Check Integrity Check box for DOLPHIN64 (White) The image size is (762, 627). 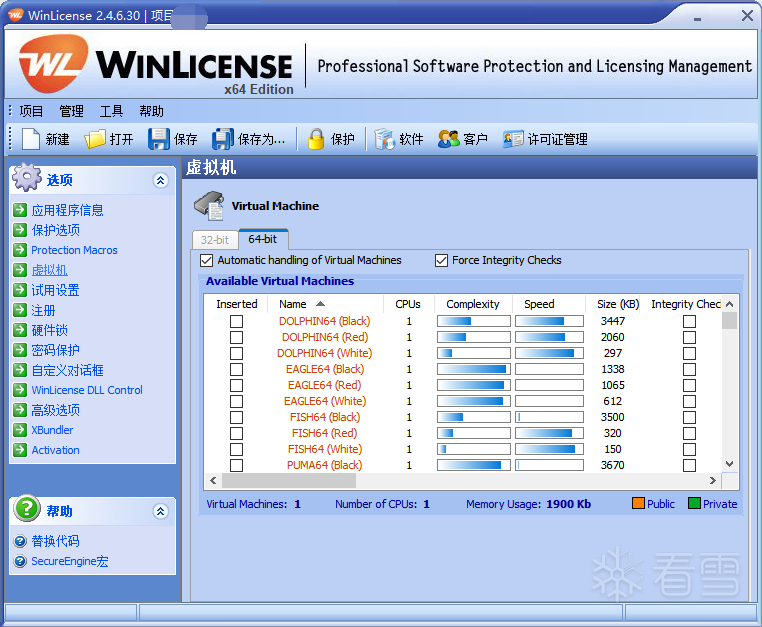689,353
